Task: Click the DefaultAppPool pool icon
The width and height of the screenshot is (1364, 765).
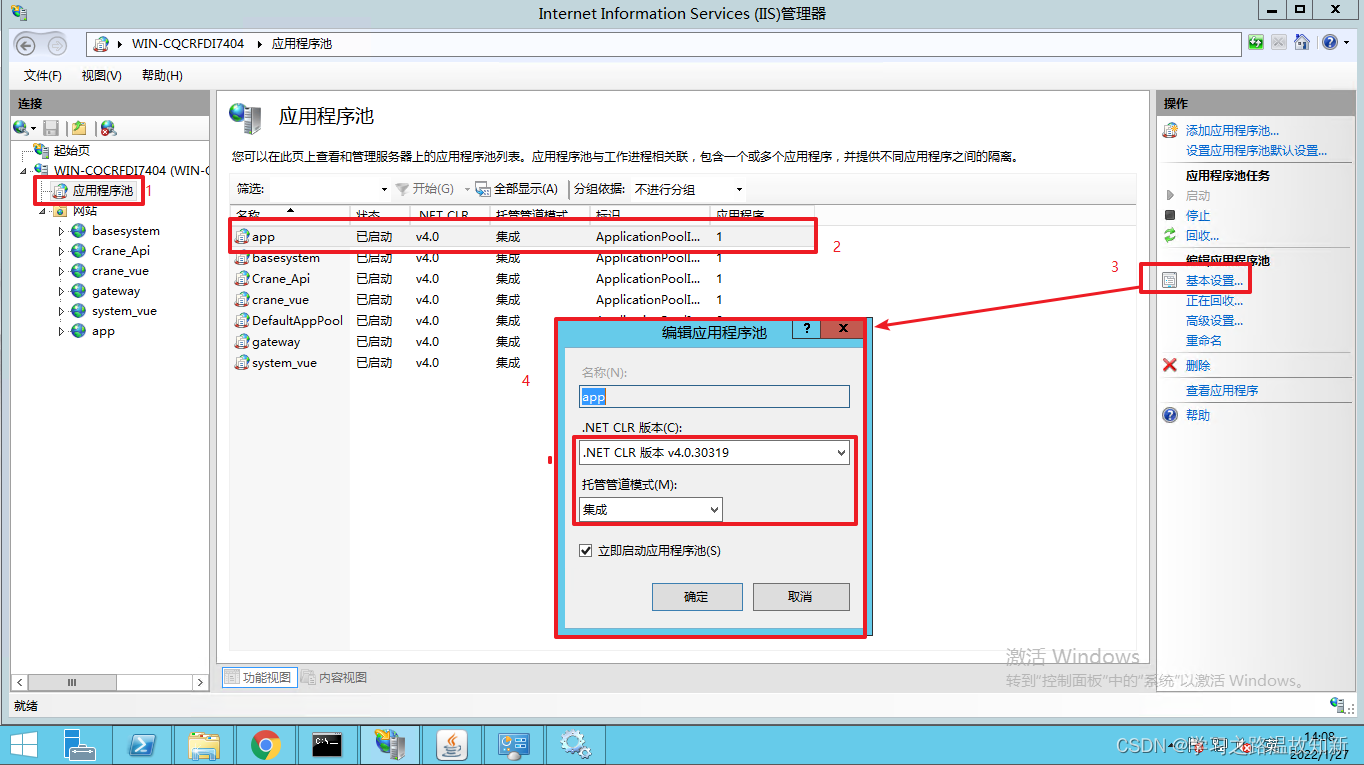Action: pos(242,321)
